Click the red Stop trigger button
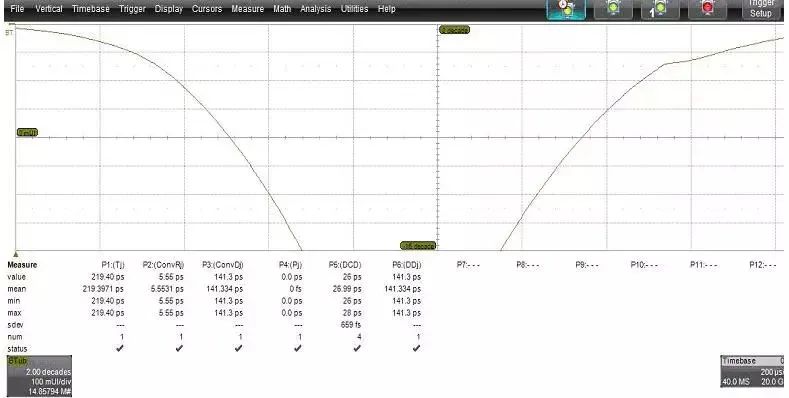Screen dimensions: 789x398 coord(707,10)
